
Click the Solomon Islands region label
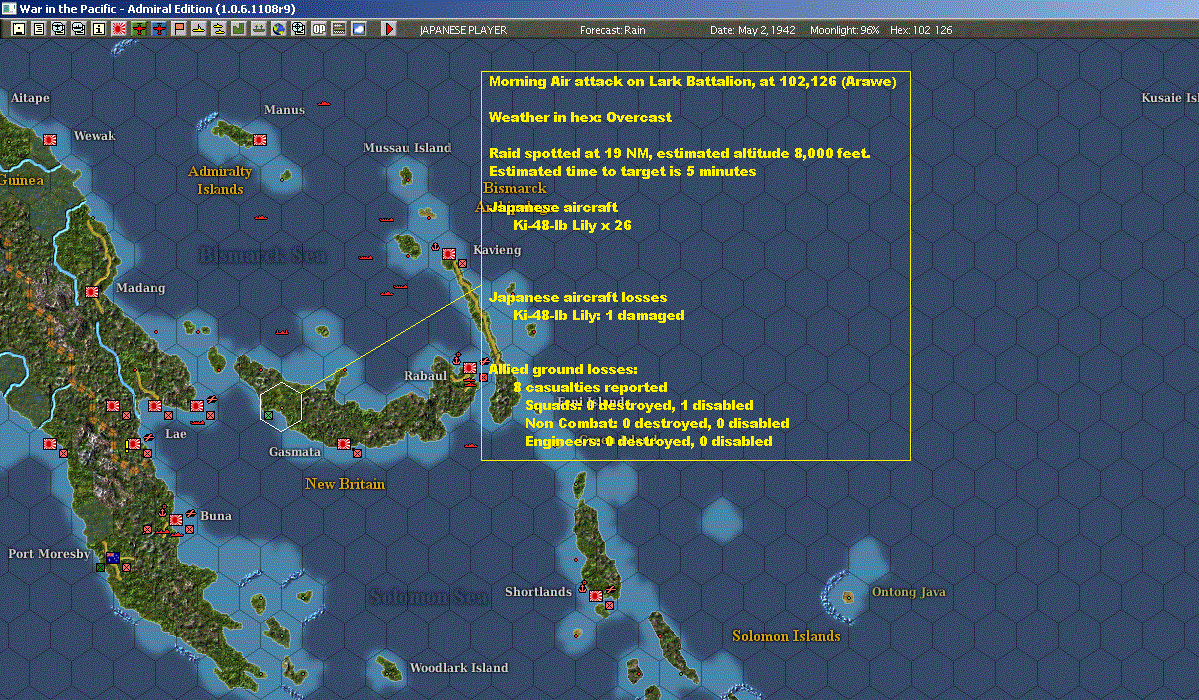786,636
